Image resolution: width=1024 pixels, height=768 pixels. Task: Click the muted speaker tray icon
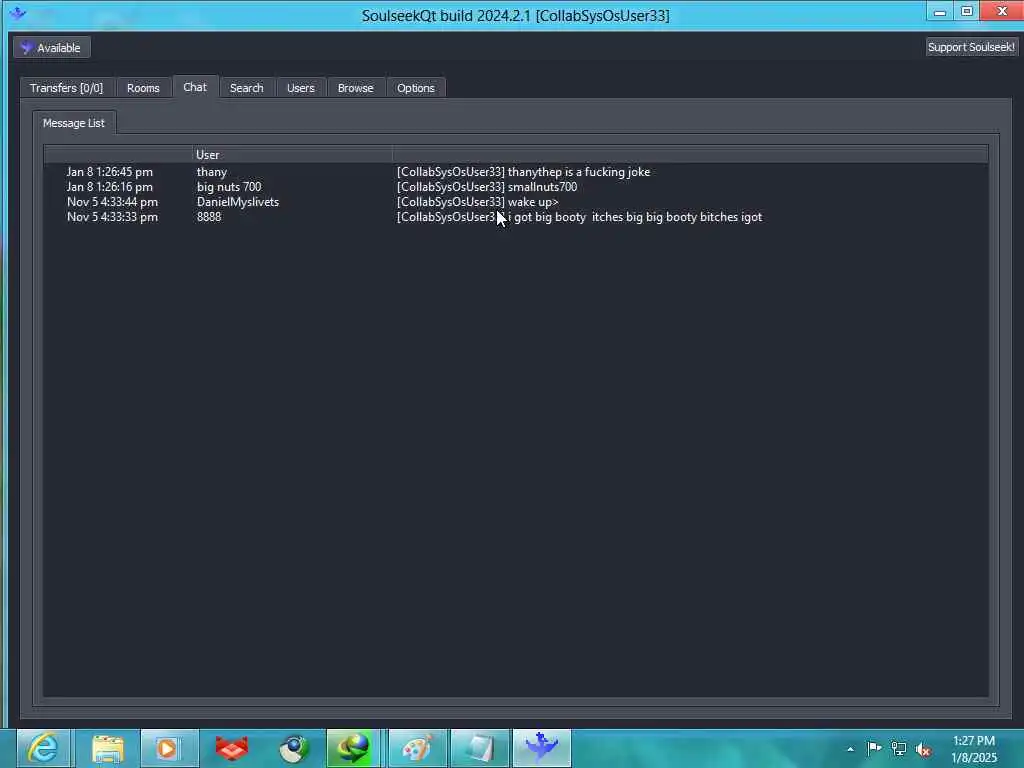(x=923, y=750)
